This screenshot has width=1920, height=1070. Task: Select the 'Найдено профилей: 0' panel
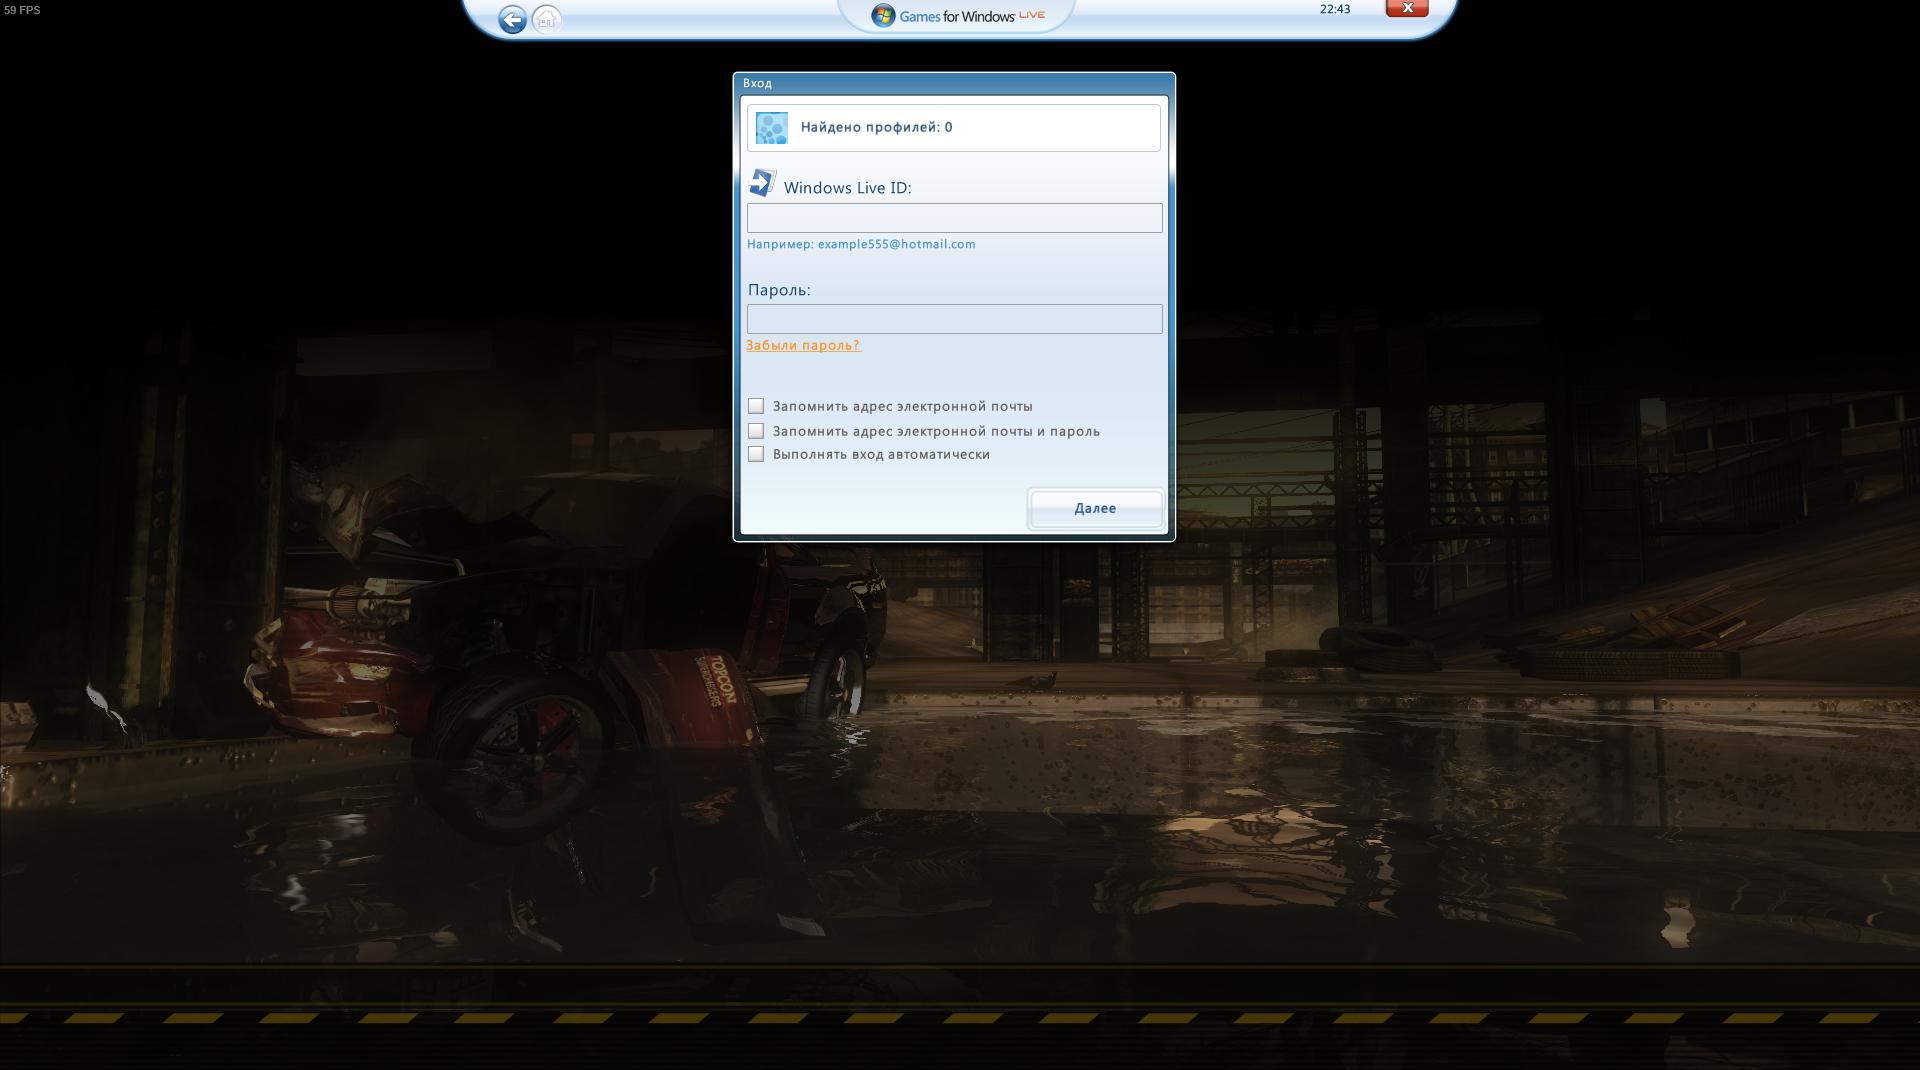pos(953,128)
